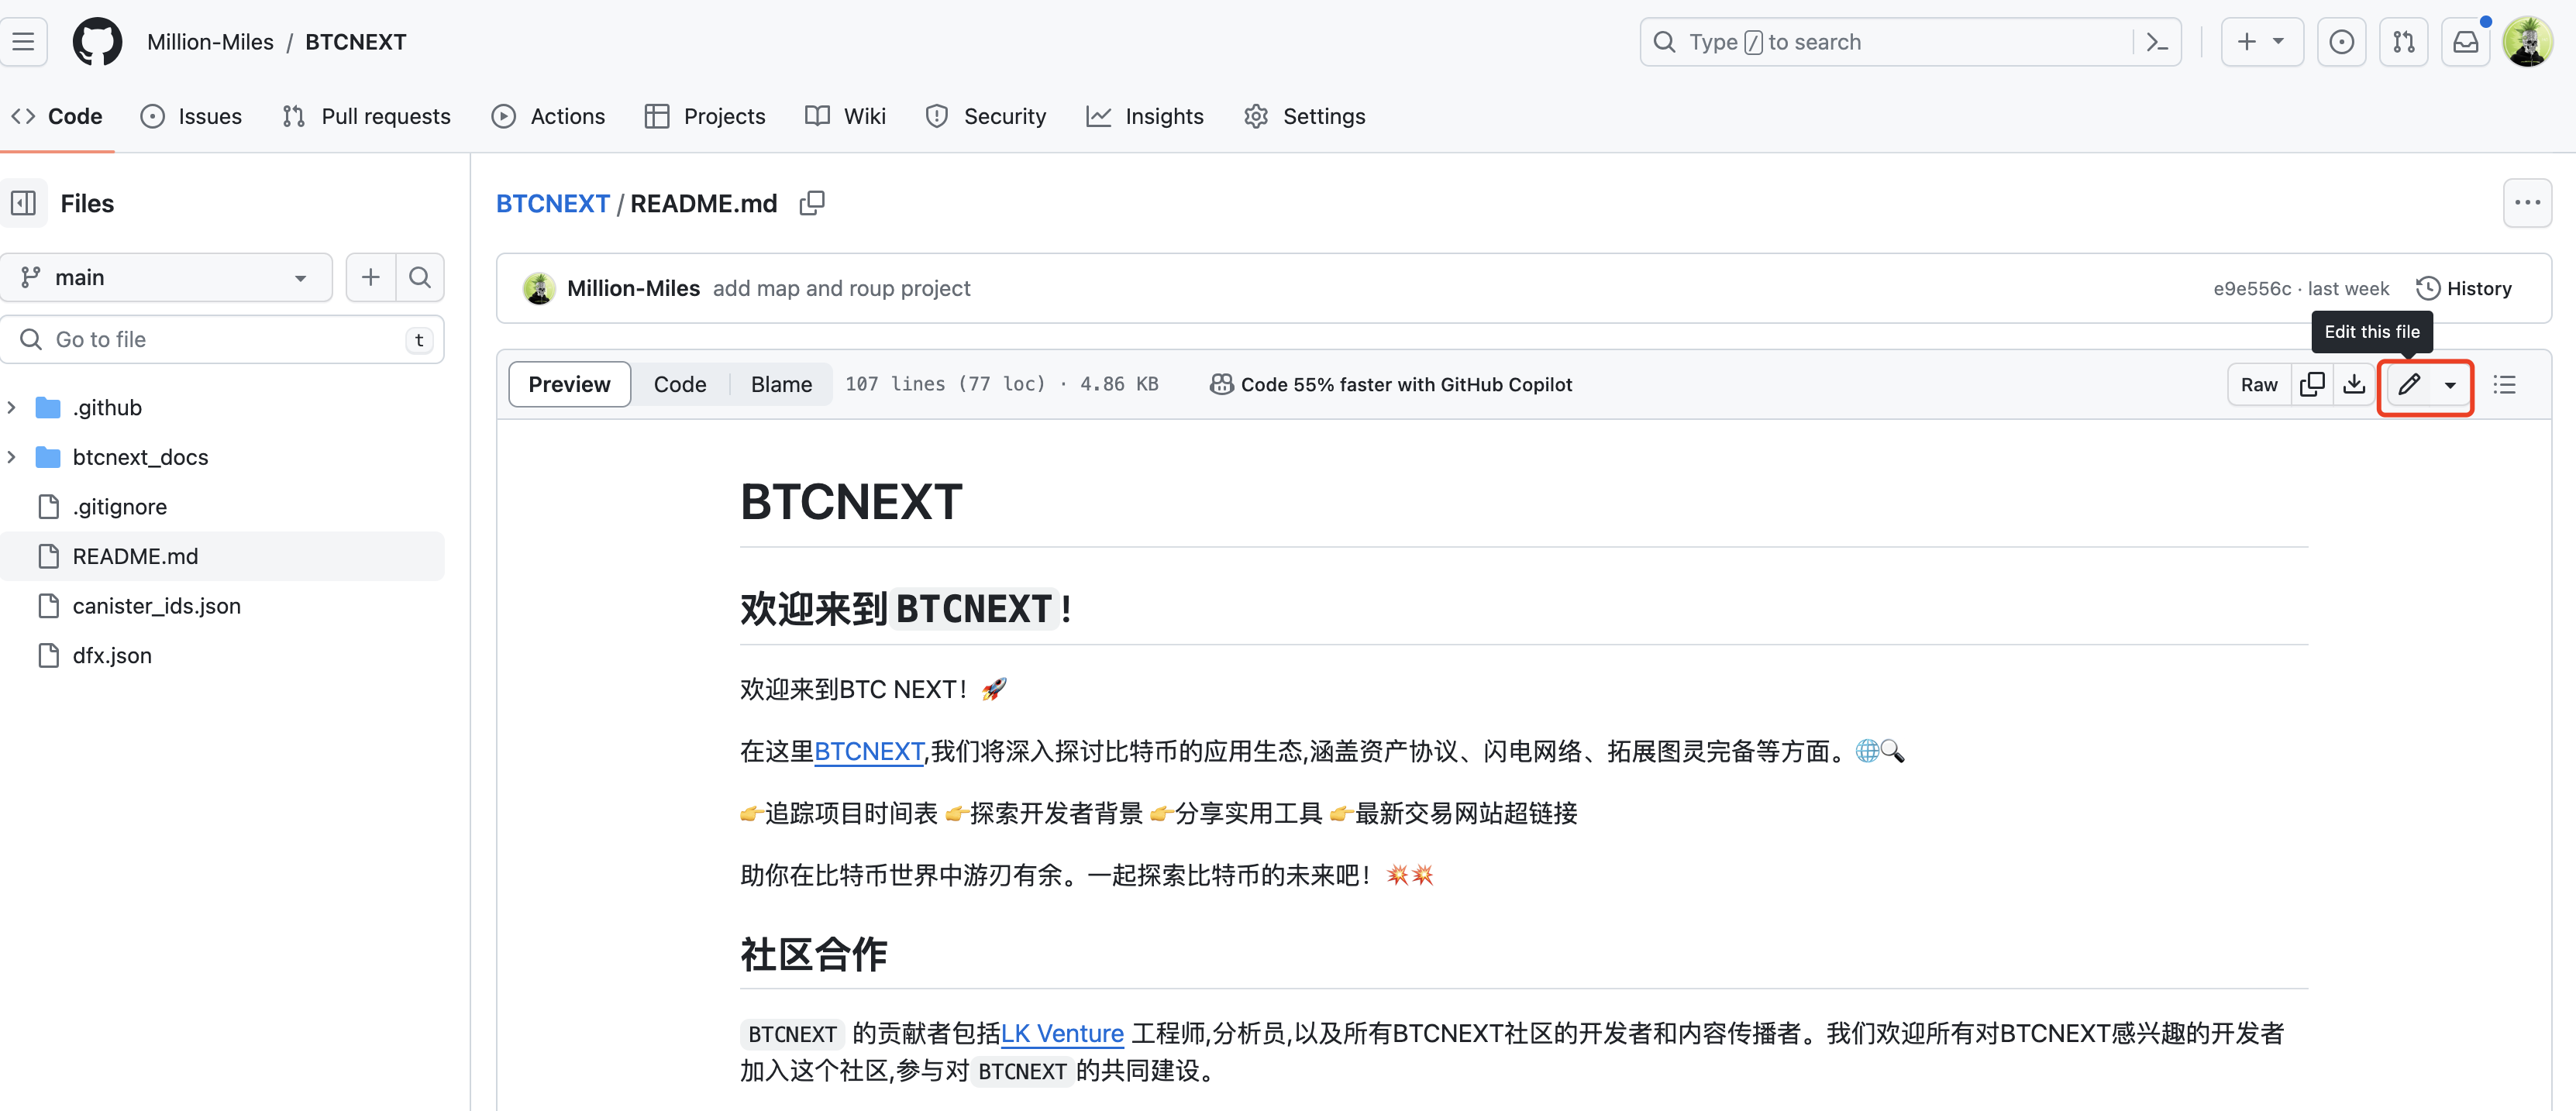Image resolution: width=2576 pixels, height=1111 pixels.
Task: Open Million-Miles commit author link
Action: coord(633,288)
